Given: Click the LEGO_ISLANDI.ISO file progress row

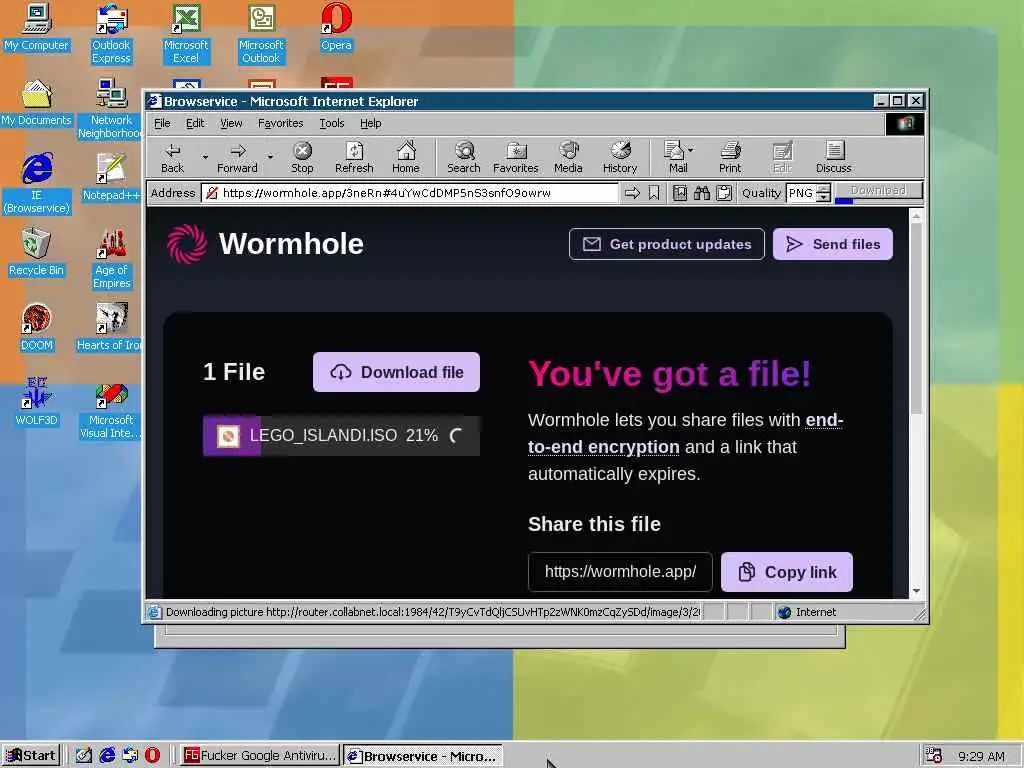Looking at the screenshot, I should click(342, 436).
